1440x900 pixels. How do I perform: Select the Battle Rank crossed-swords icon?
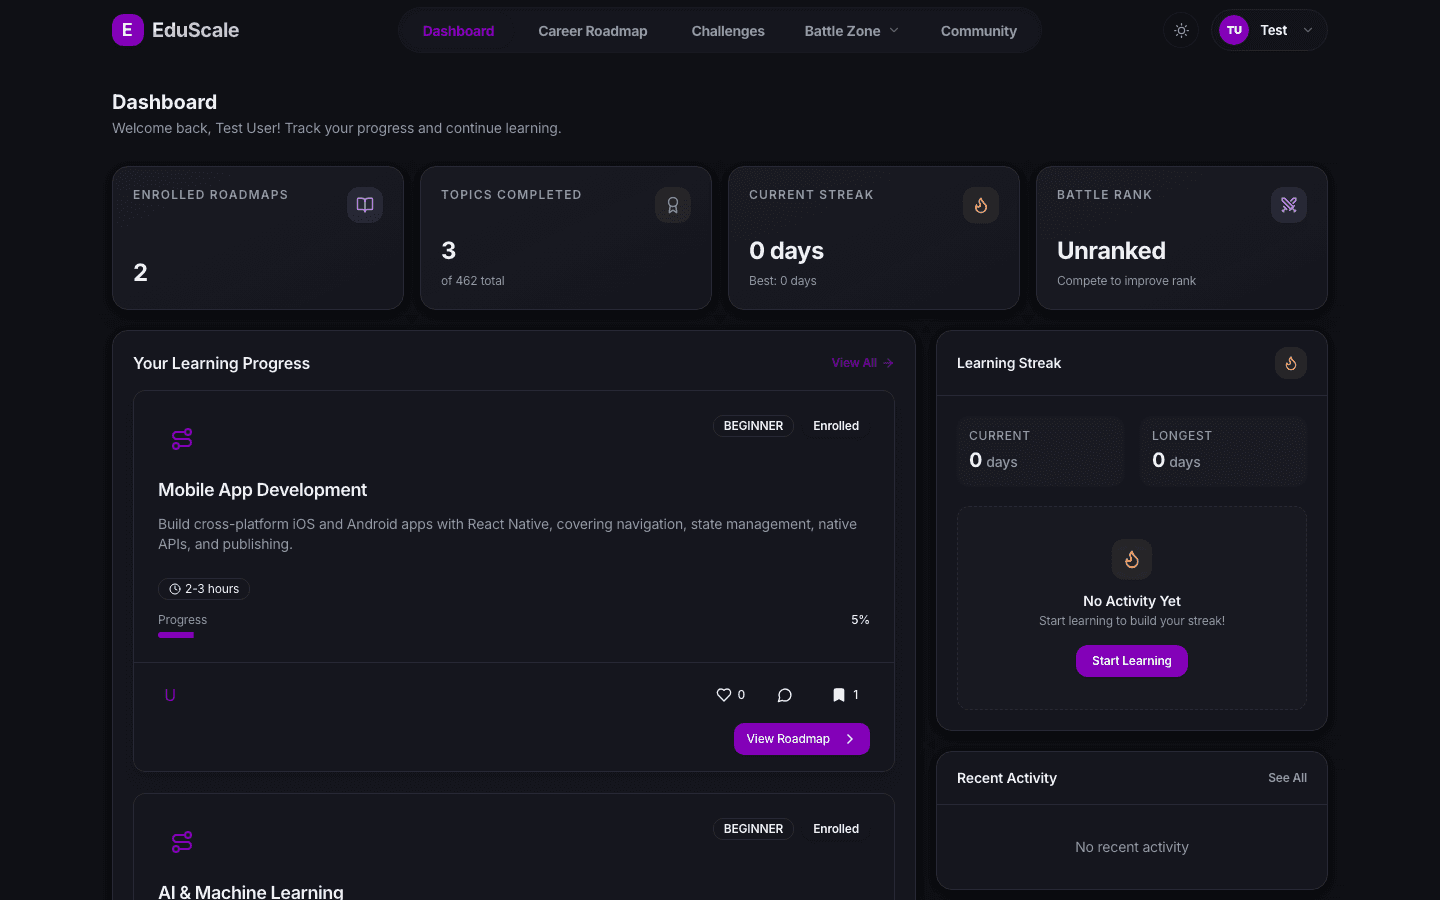click(1288, 205)
